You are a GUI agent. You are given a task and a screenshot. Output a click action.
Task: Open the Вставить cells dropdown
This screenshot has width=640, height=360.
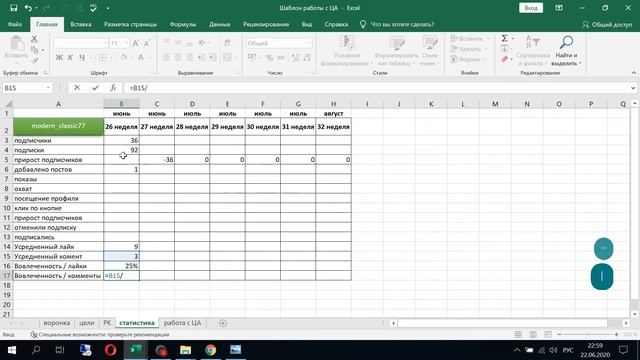click(x=470, y=38)
